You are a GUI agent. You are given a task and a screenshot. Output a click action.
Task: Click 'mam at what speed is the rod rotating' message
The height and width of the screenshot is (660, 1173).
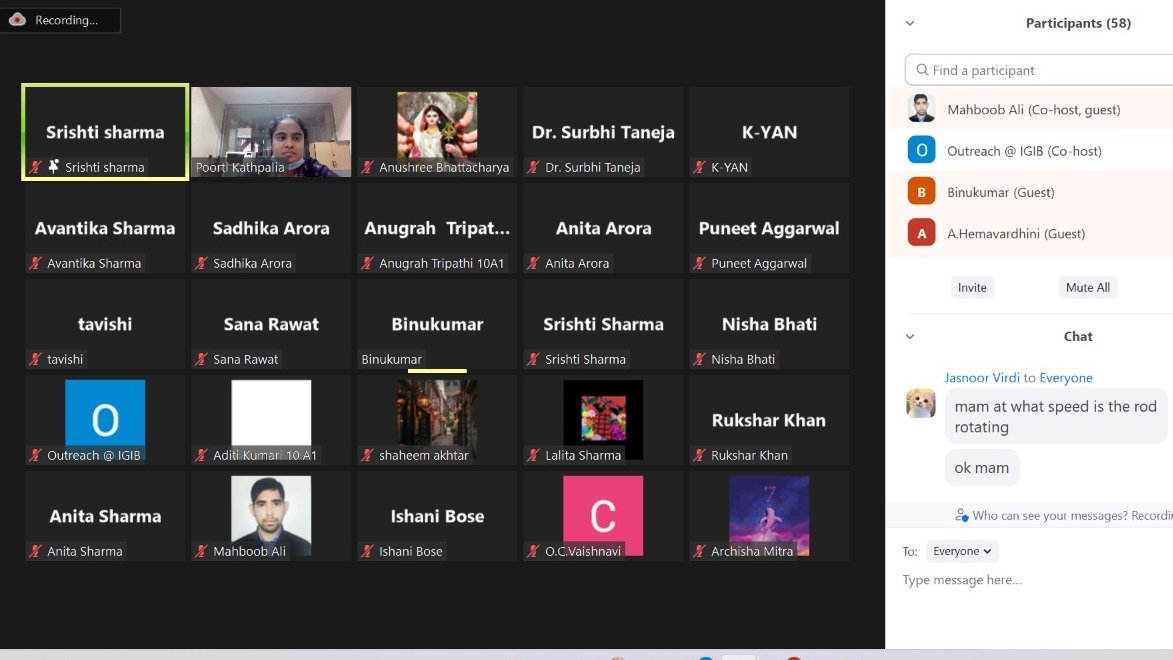coord(1056,417)
